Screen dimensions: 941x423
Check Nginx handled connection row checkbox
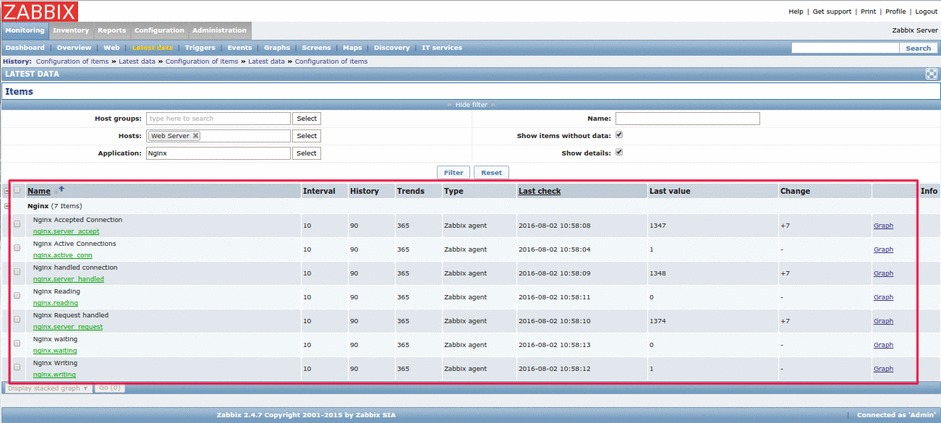click(x=17, y=271)
